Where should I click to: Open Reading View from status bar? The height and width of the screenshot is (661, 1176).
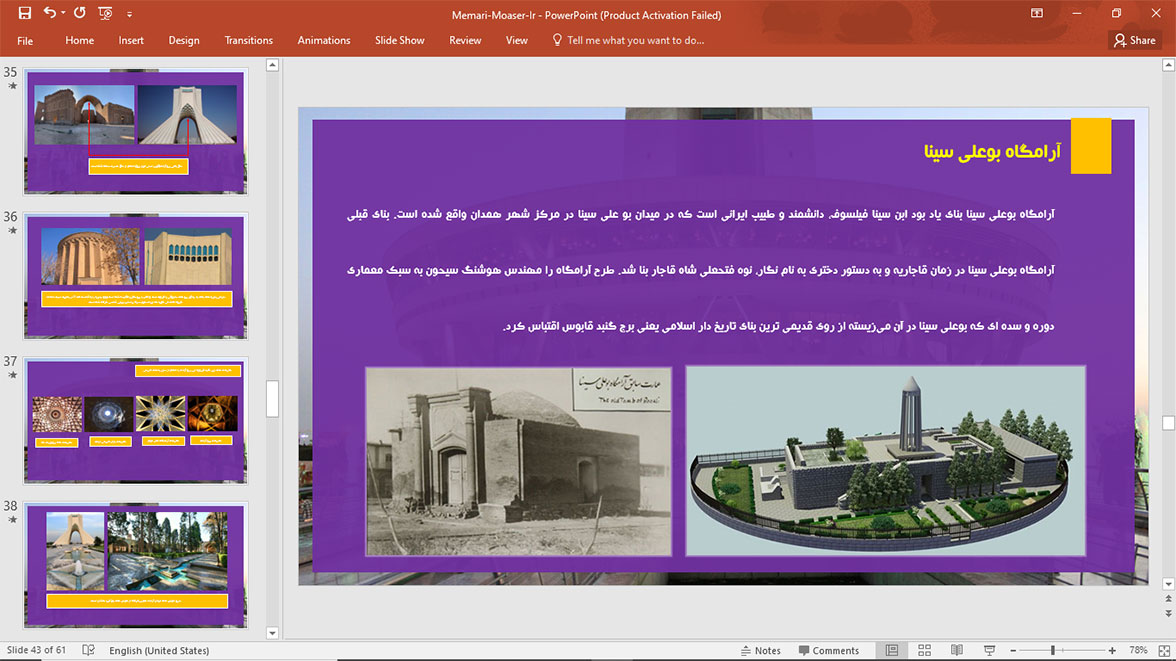957,650
